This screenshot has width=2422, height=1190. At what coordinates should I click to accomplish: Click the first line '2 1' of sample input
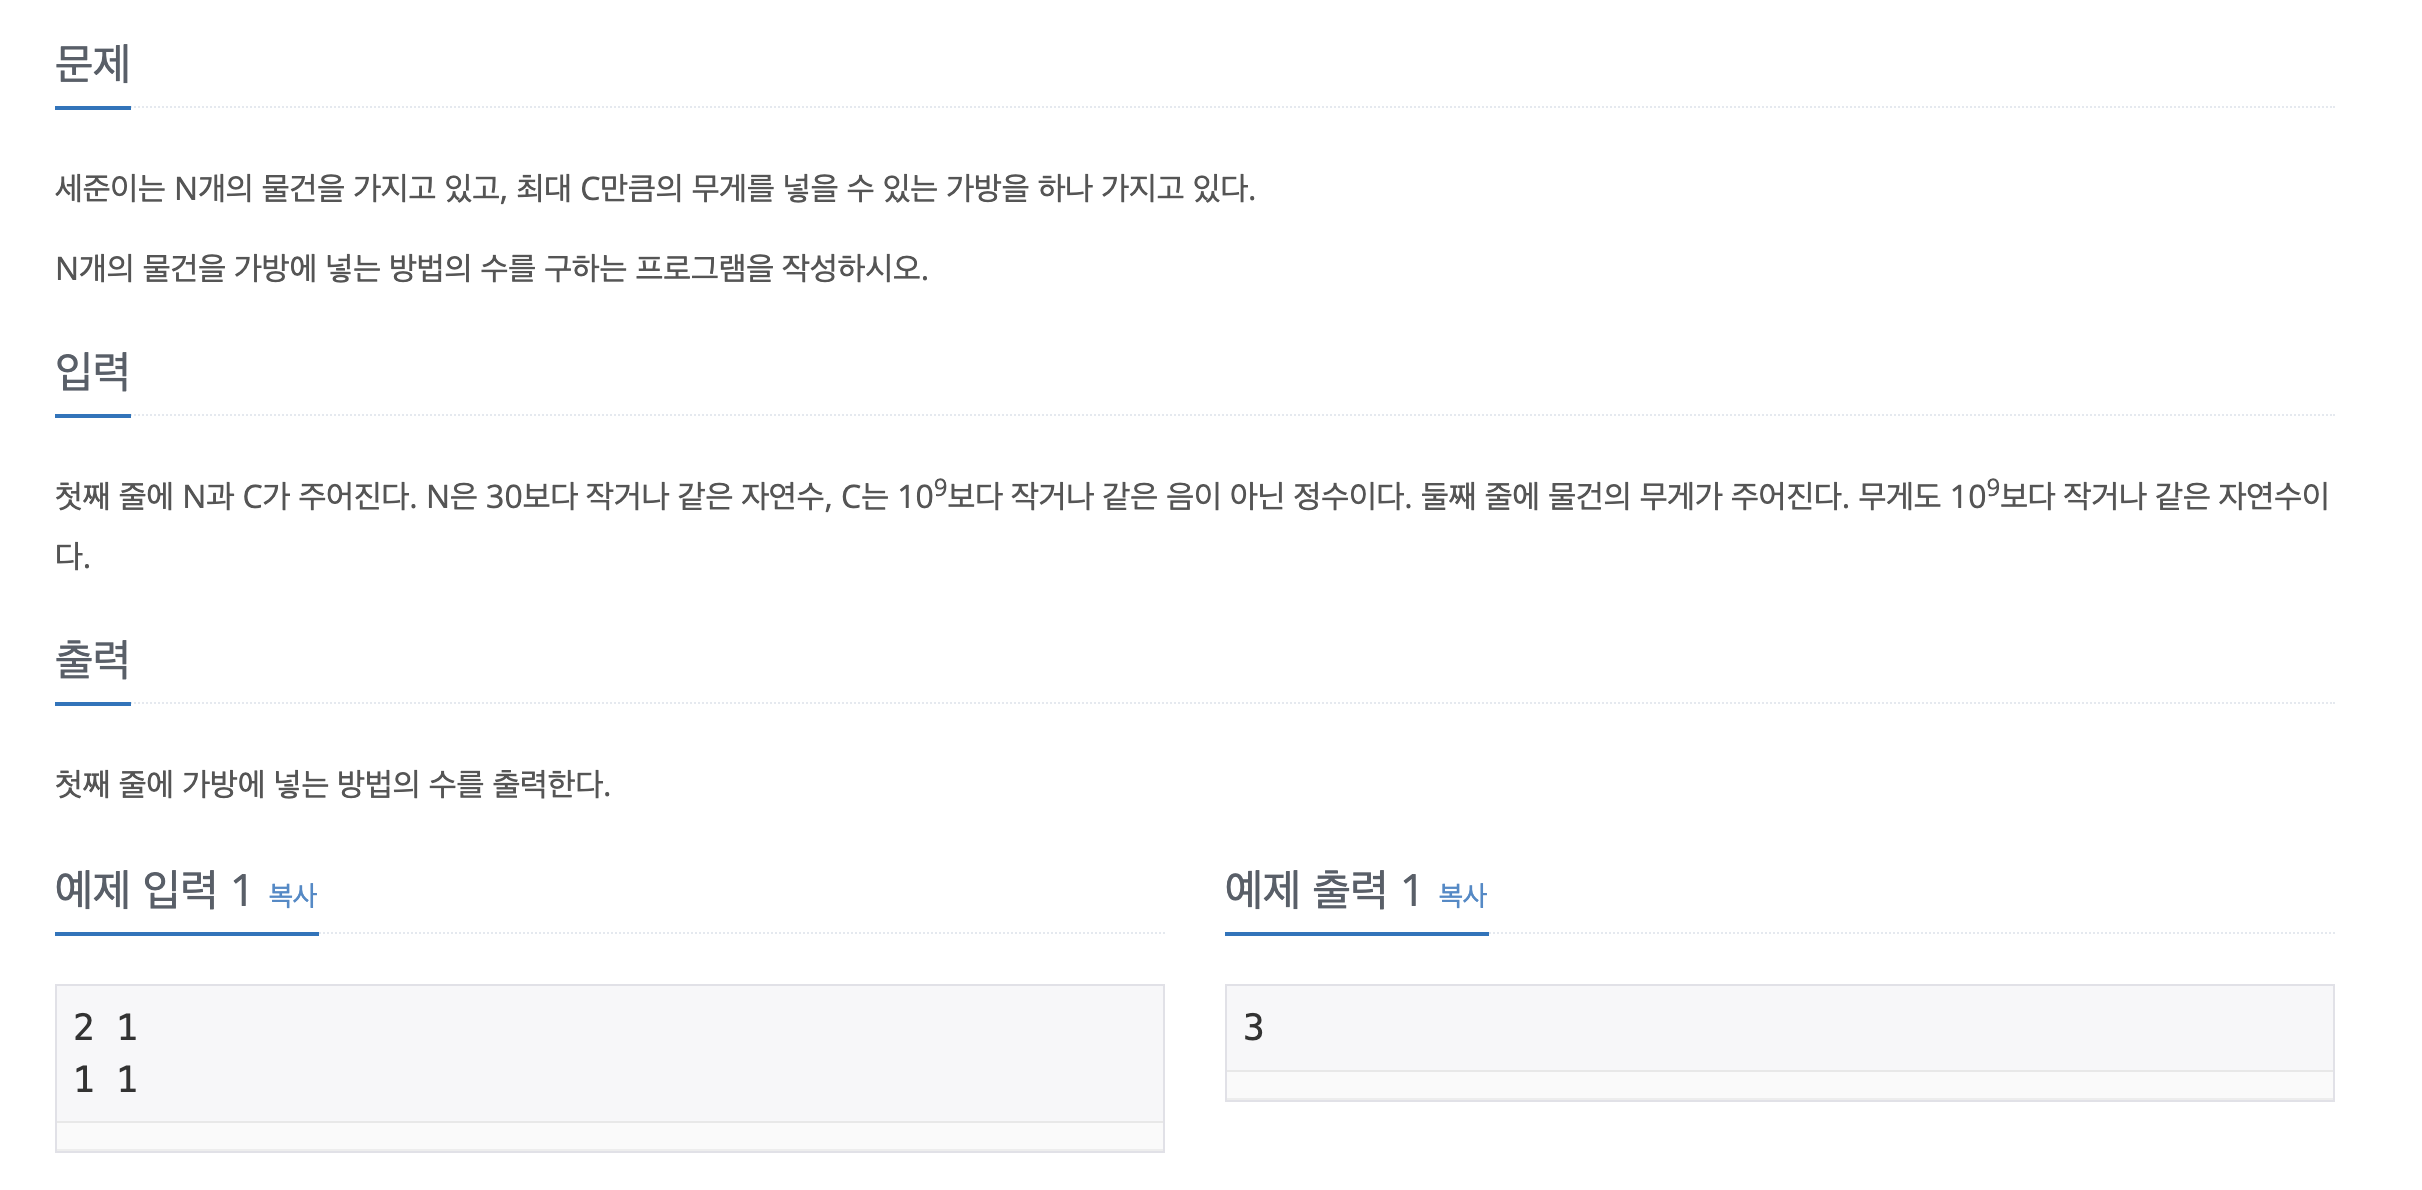click(x=105, y=1027)
